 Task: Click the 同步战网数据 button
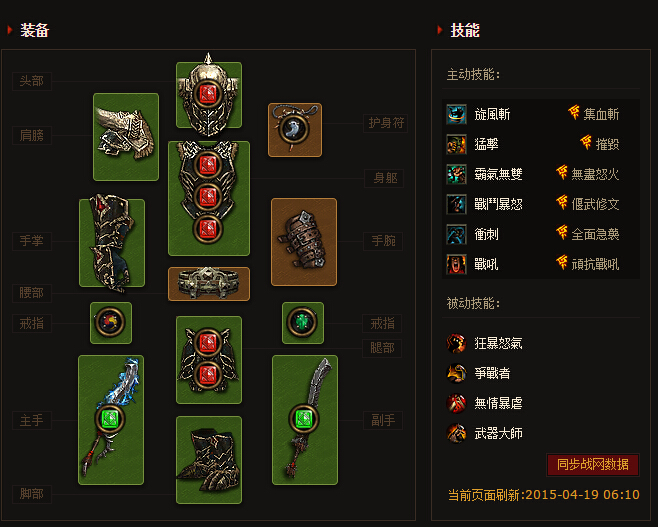tap(593, 464)
